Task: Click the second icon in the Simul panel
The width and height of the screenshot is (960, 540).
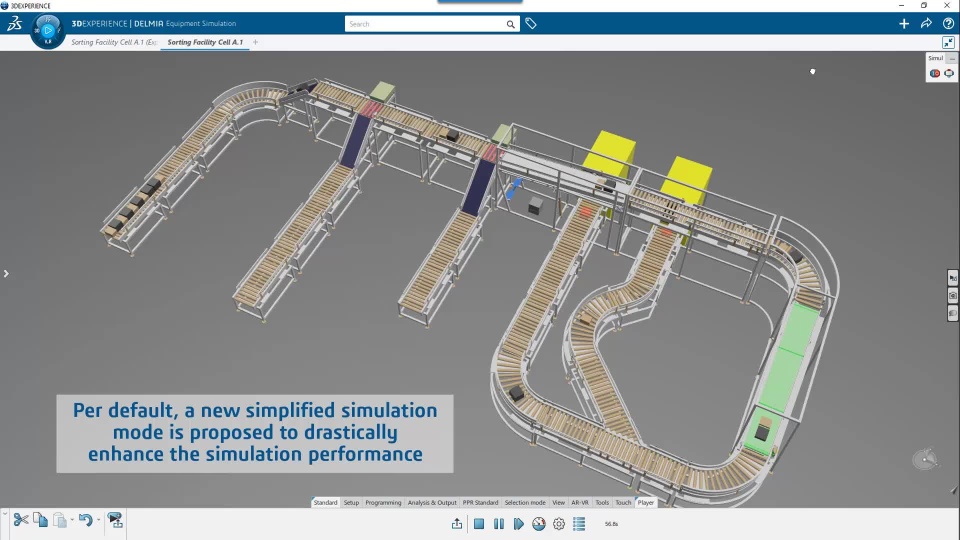Action: [949, 73]
